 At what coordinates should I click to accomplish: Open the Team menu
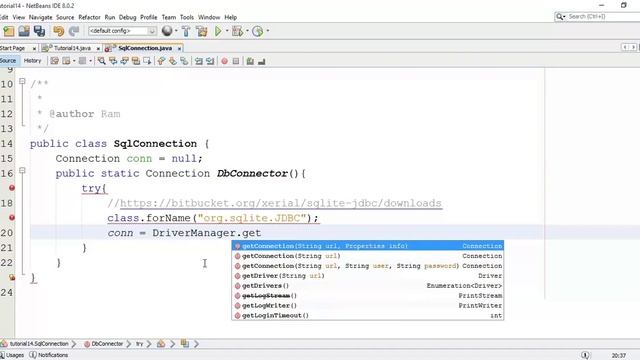pos(169,17)
